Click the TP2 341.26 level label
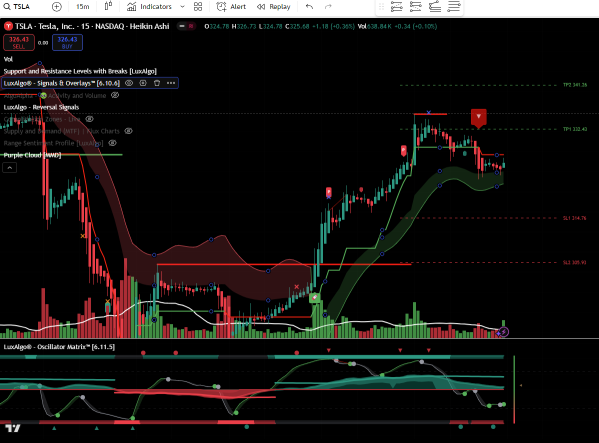The width and height of the screenshot is (599, 443). click(x=575, y=85)
